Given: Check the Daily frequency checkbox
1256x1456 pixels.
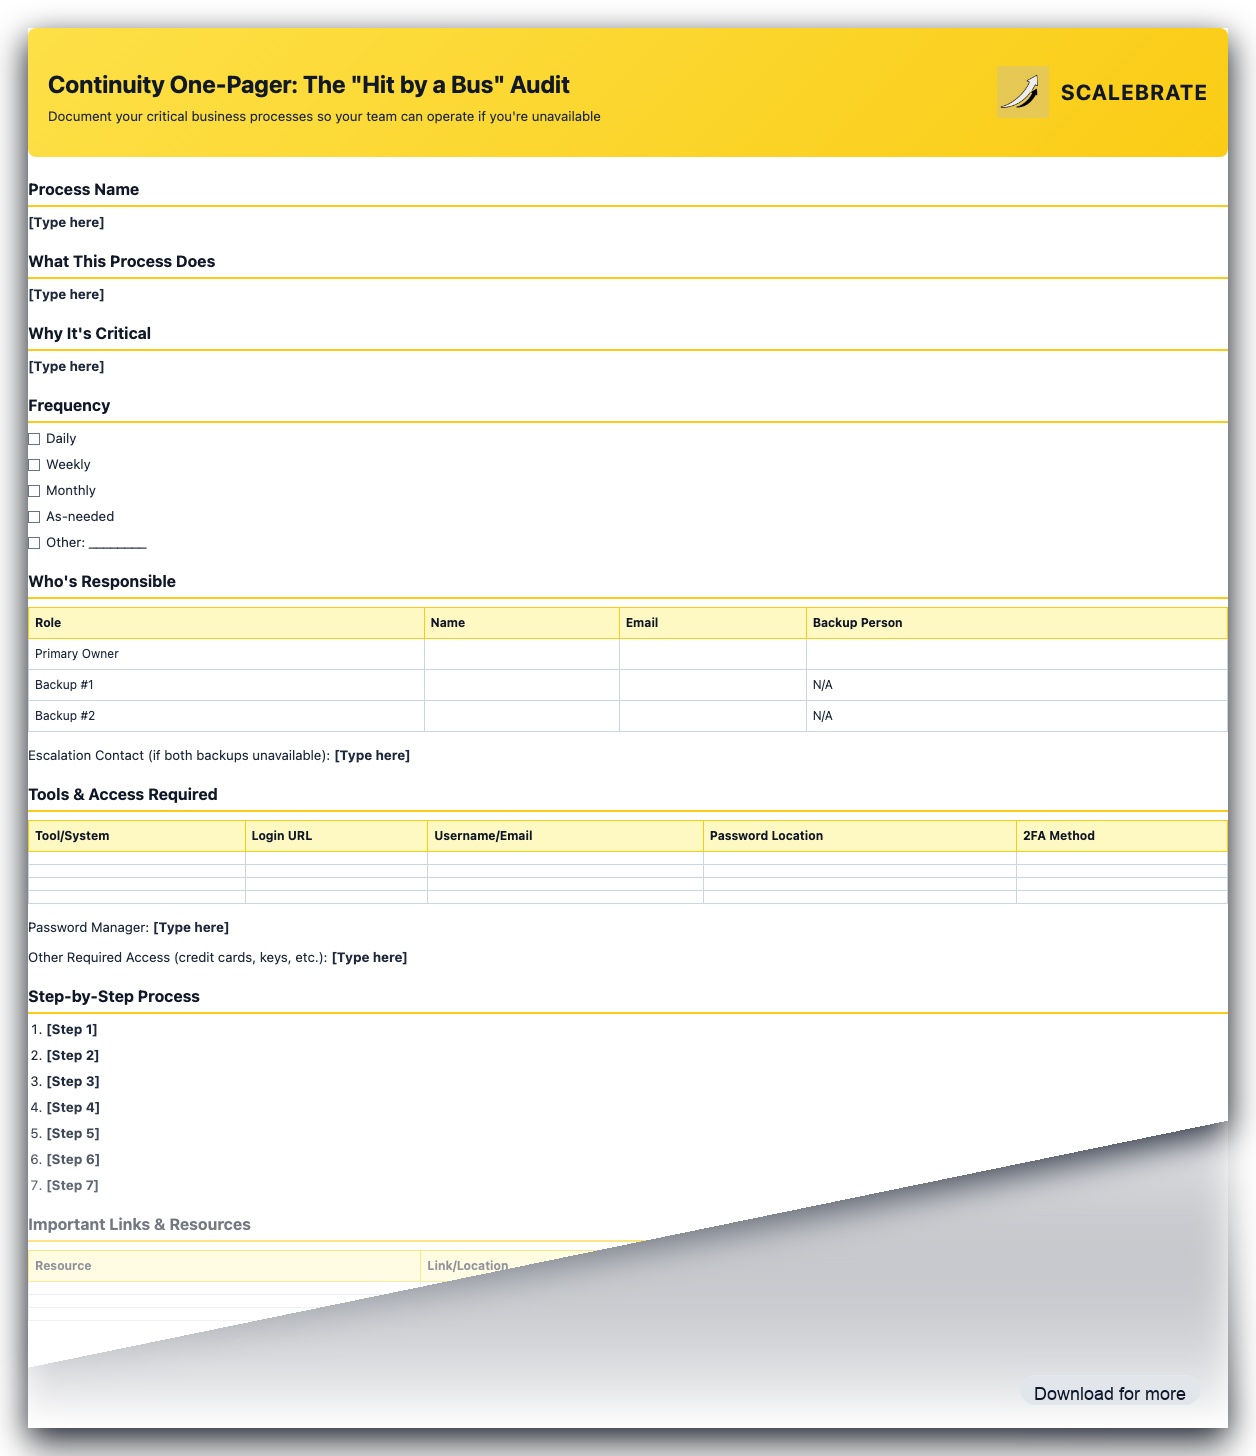Looking at the screenshot, I should point(34,439).
